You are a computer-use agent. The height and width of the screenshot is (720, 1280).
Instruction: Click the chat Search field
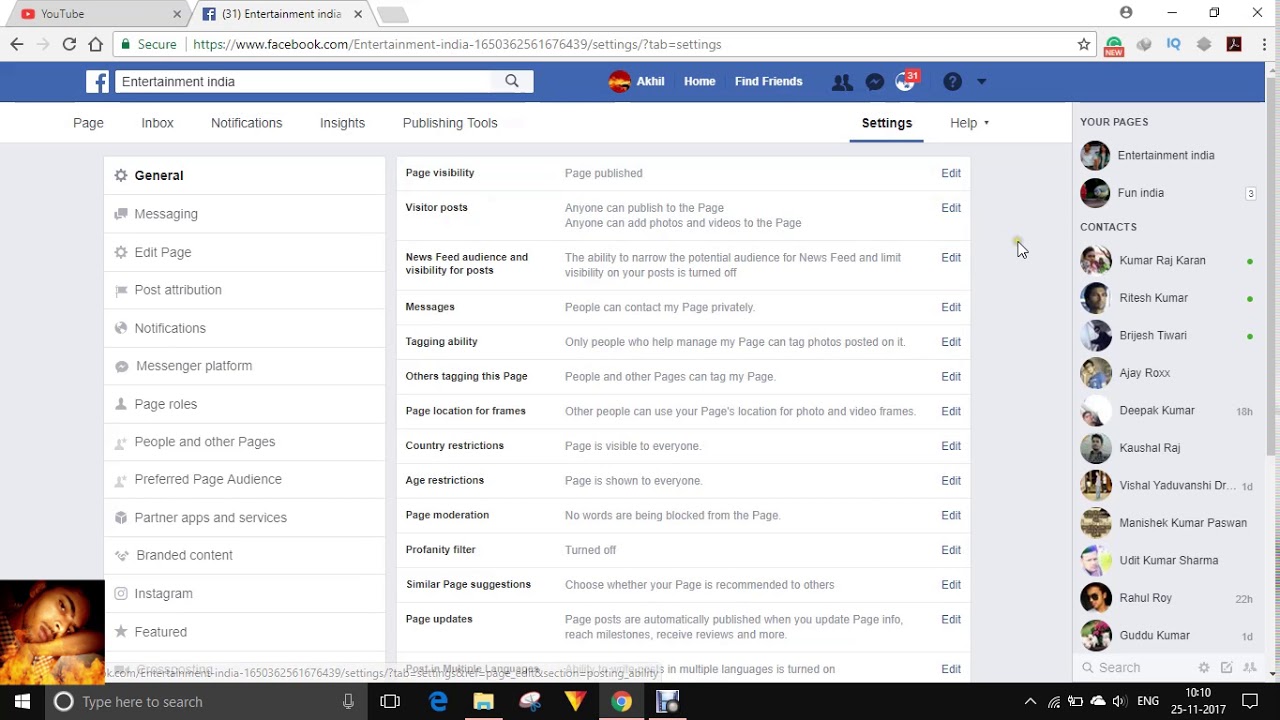tap(1135, 668)
